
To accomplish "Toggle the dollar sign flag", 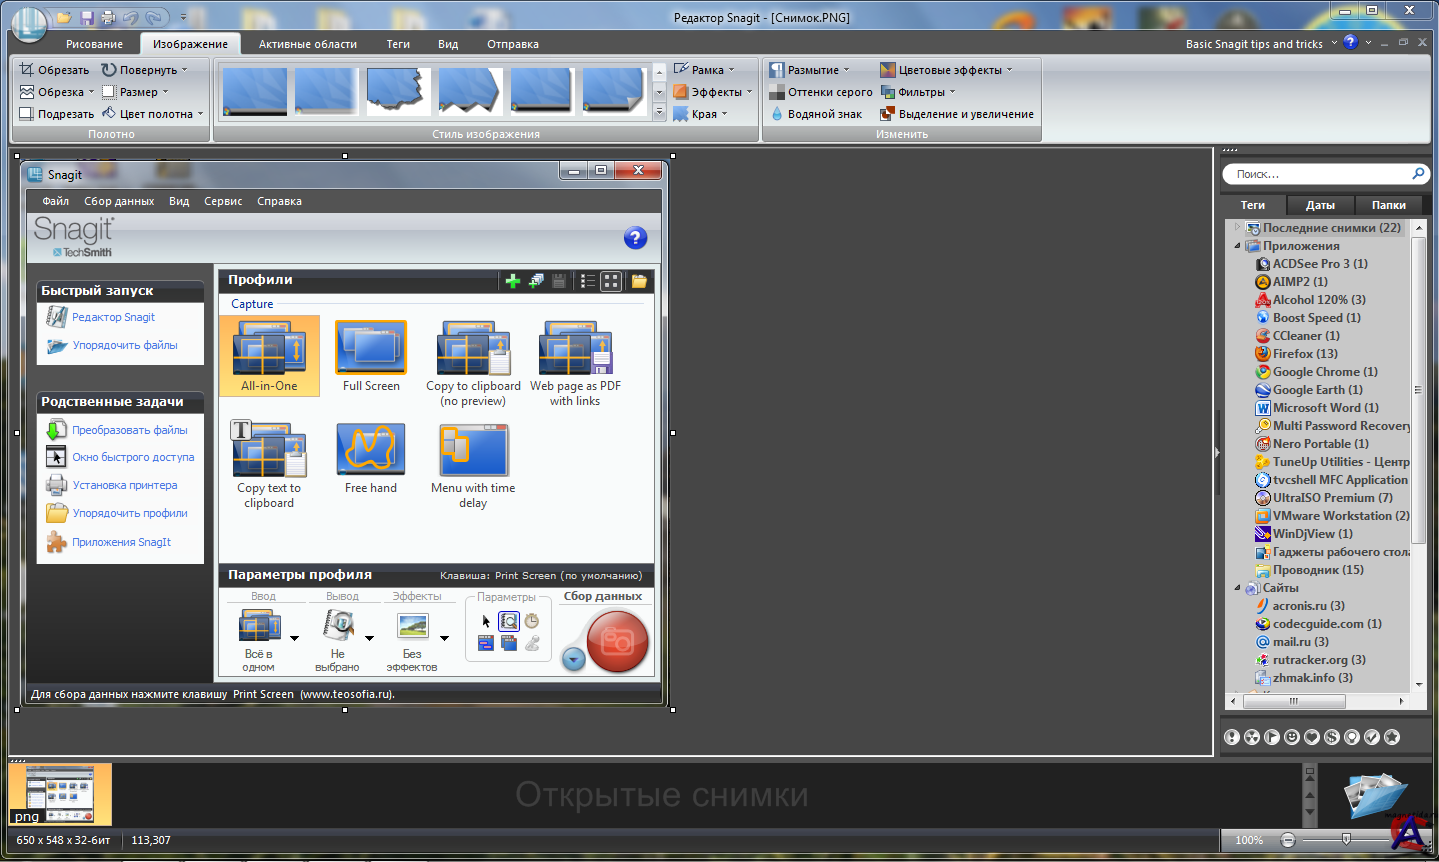I will (1332, 737).
